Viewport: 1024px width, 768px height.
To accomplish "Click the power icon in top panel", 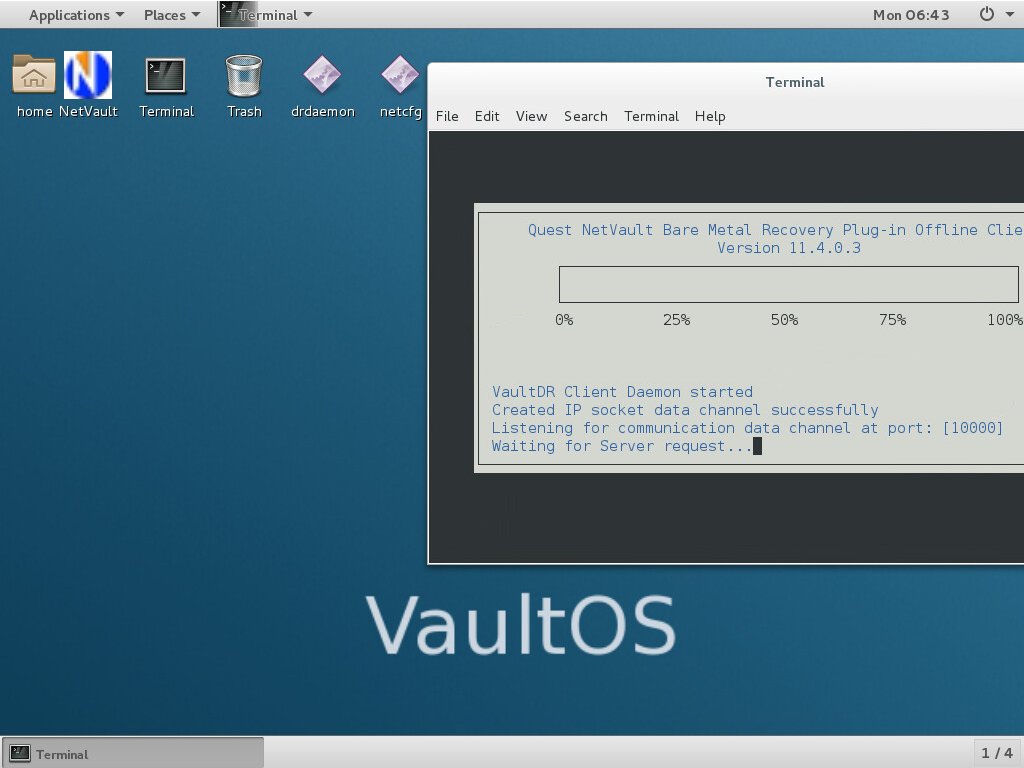I will click(986, 14).
